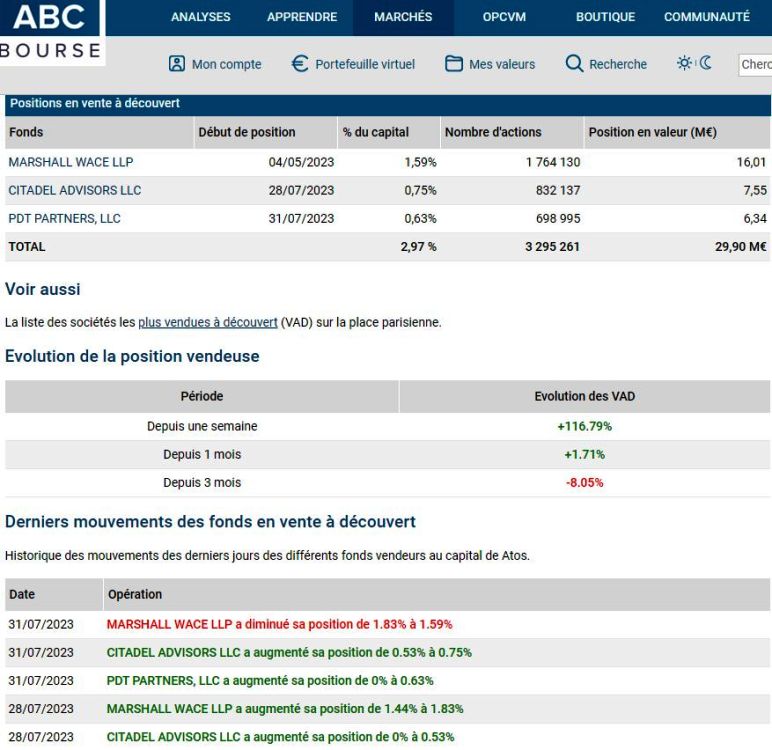Go to Mon compte link

[x=226, y=65]
